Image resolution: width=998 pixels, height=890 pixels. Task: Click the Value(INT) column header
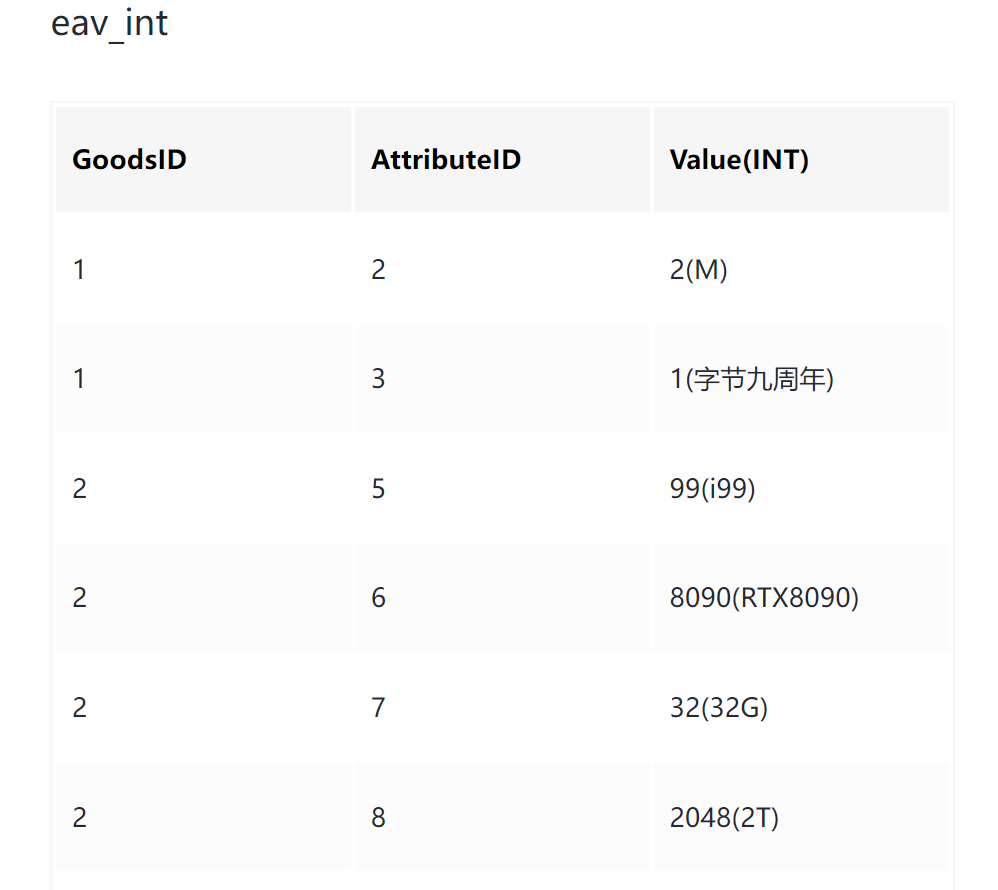point(739,160)
